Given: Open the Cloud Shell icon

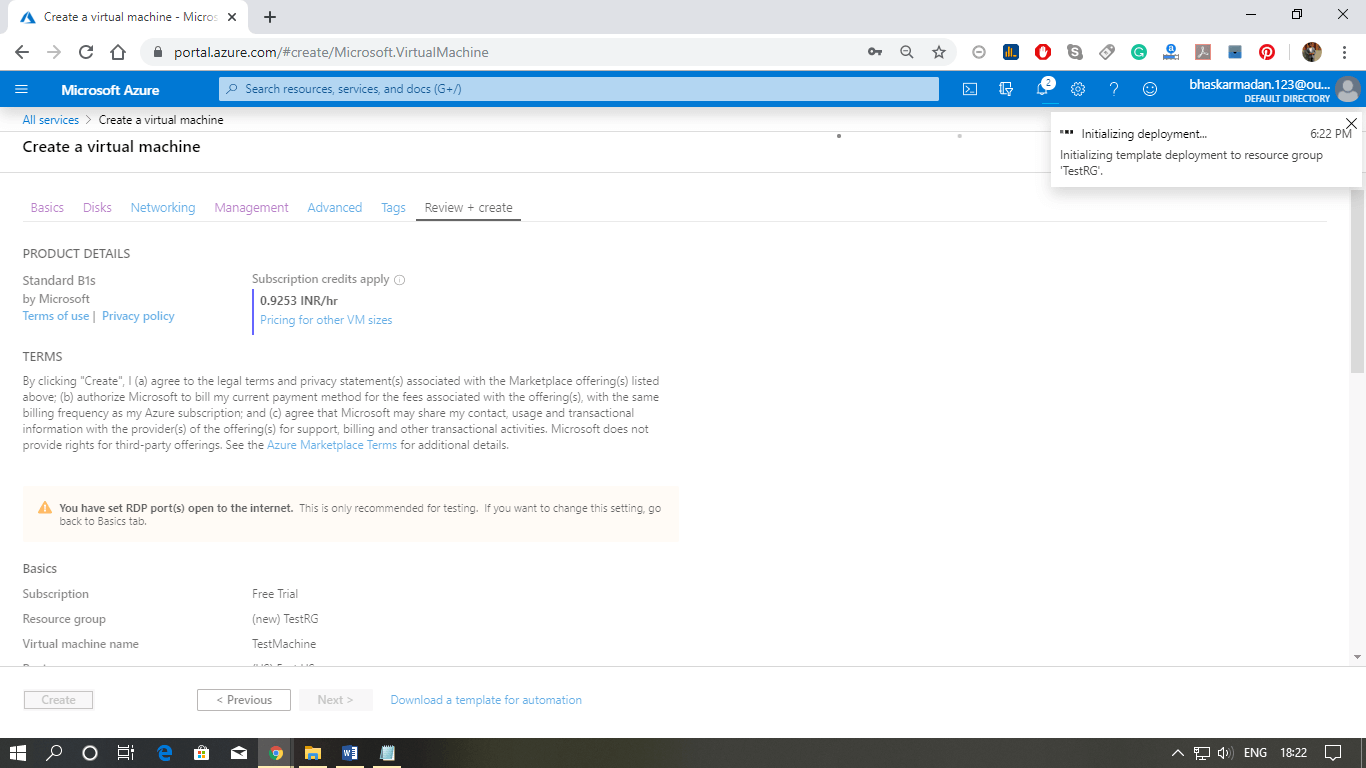Looking at the screenshot, I should click(x=969, y=89).
